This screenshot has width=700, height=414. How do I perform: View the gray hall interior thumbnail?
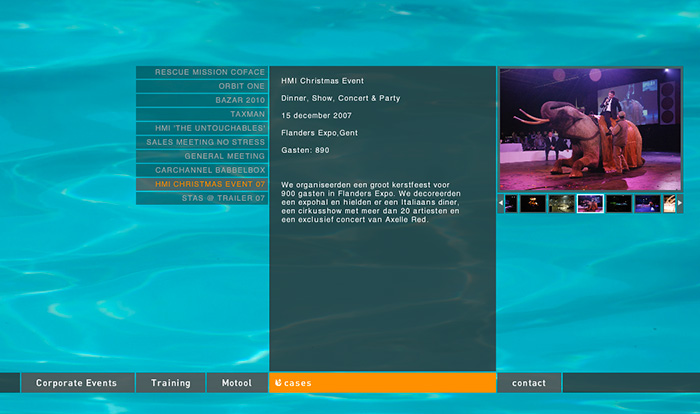[562, 204]
